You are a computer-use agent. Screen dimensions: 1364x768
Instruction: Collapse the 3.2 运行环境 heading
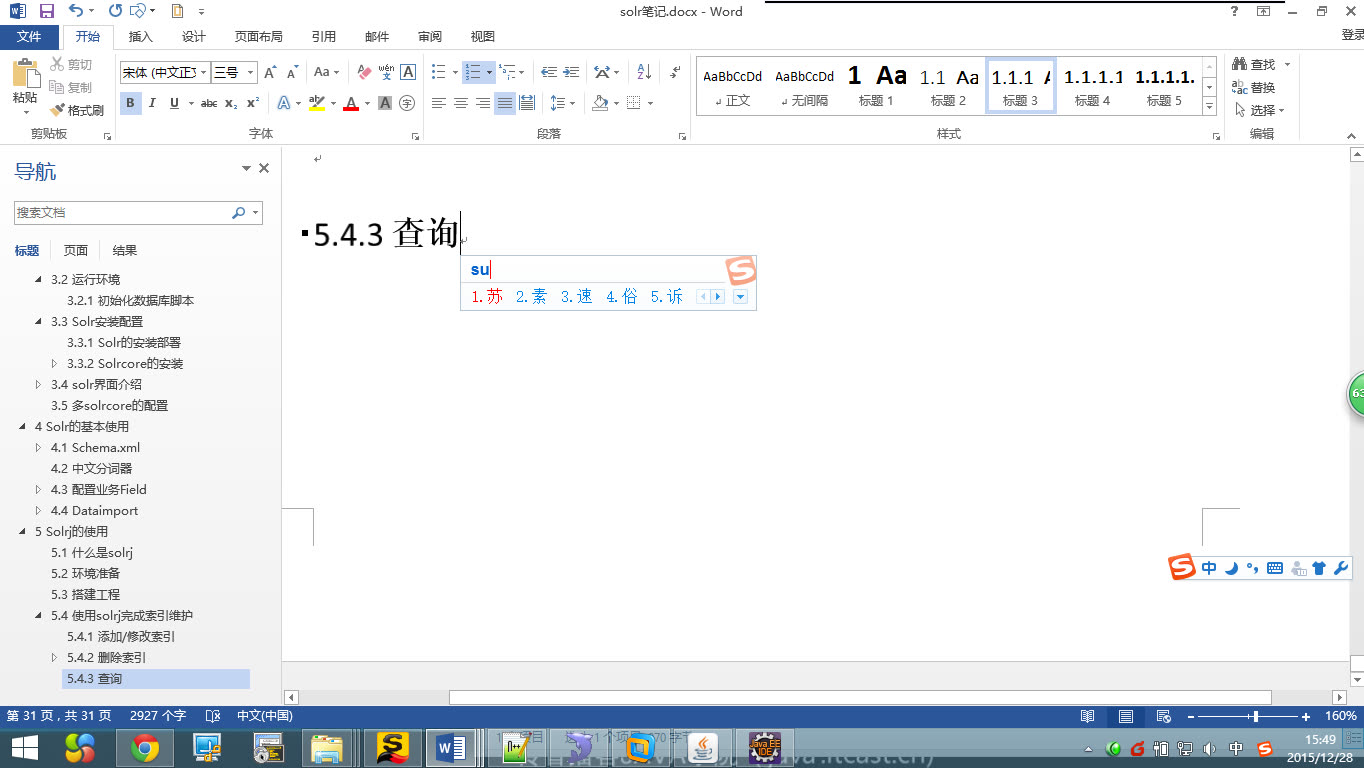(x=39, y=280)
